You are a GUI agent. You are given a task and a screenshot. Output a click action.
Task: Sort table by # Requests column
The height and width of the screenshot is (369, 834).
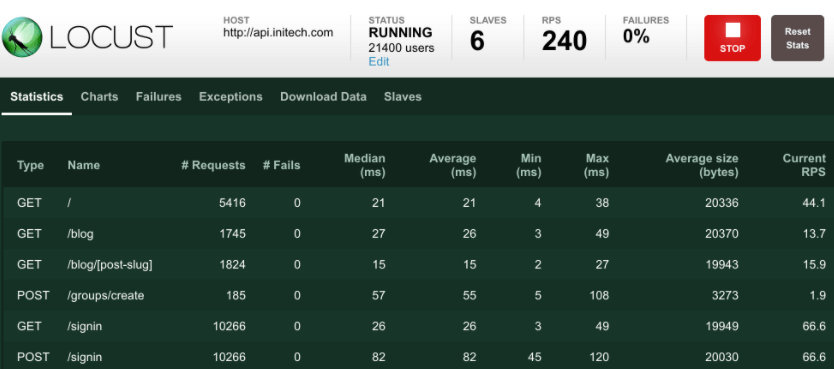(213, 165)
